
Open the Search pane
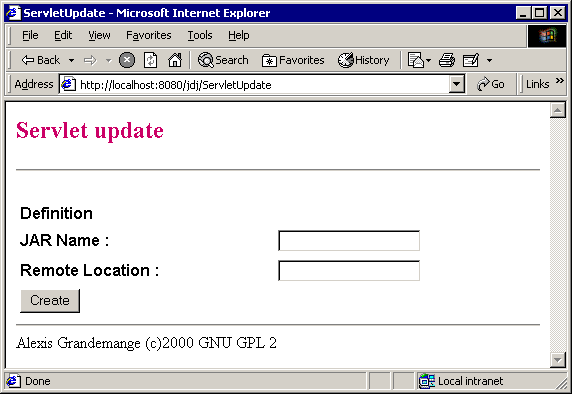click(x=223, y=60)
